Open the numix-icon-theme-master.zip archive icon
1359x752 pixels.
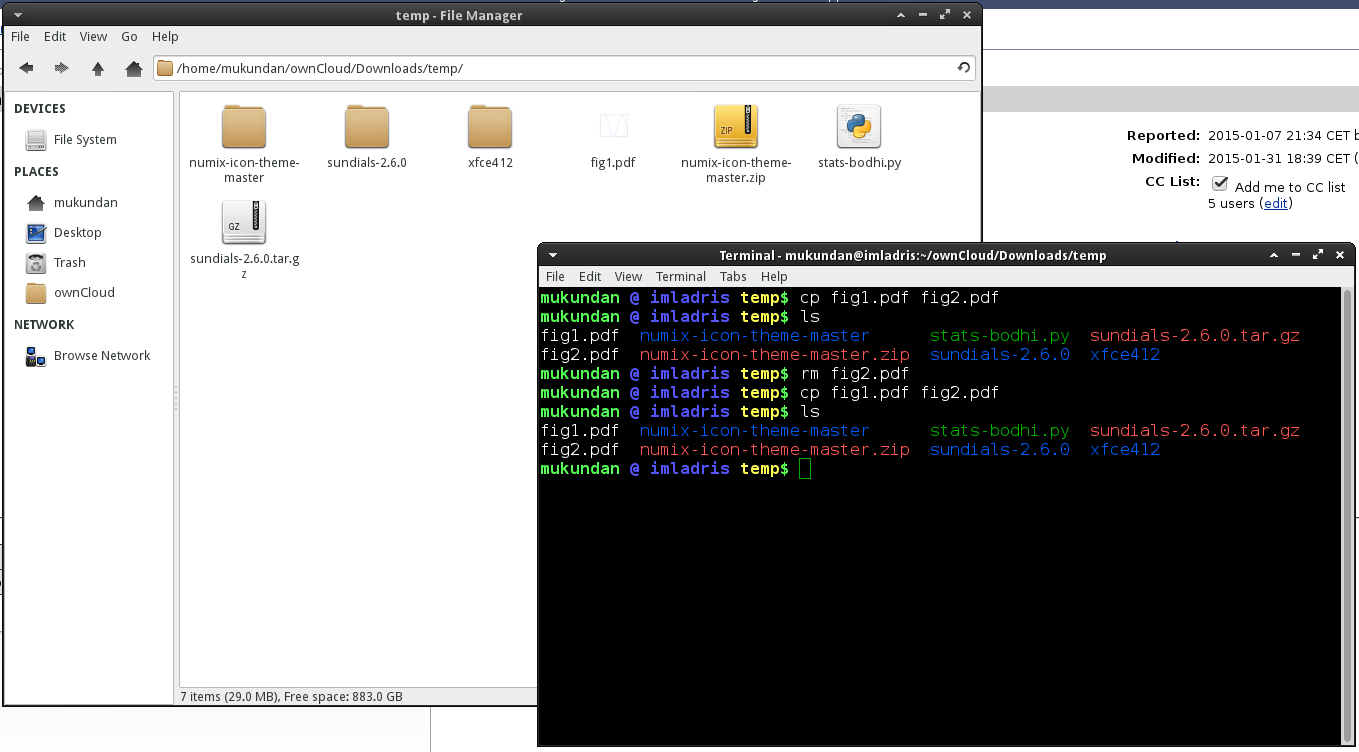pos(735,127)
